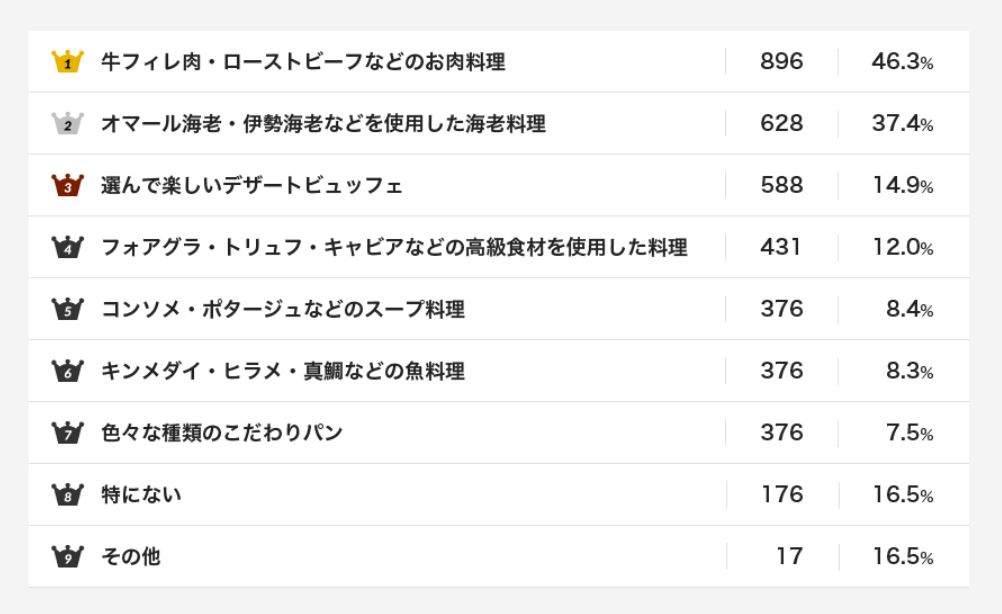
Task: Click the その他 row label
Action: click(x=131, y=557)
